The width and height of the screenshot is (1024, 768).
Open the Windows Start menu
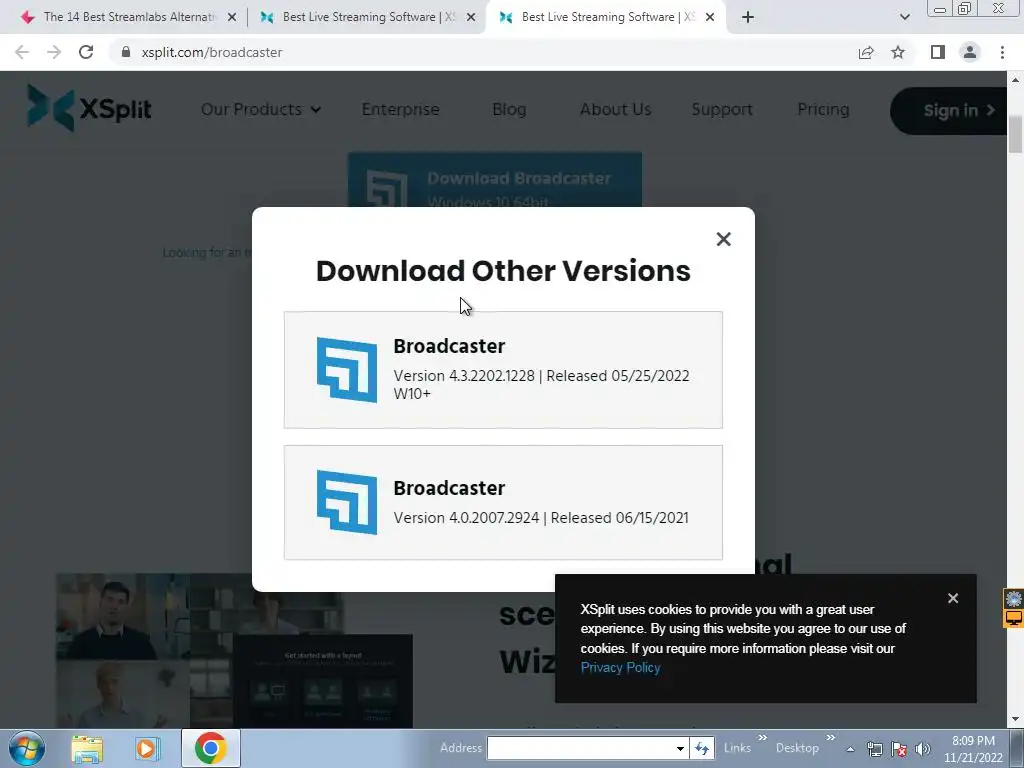click(x=27, y=748)
